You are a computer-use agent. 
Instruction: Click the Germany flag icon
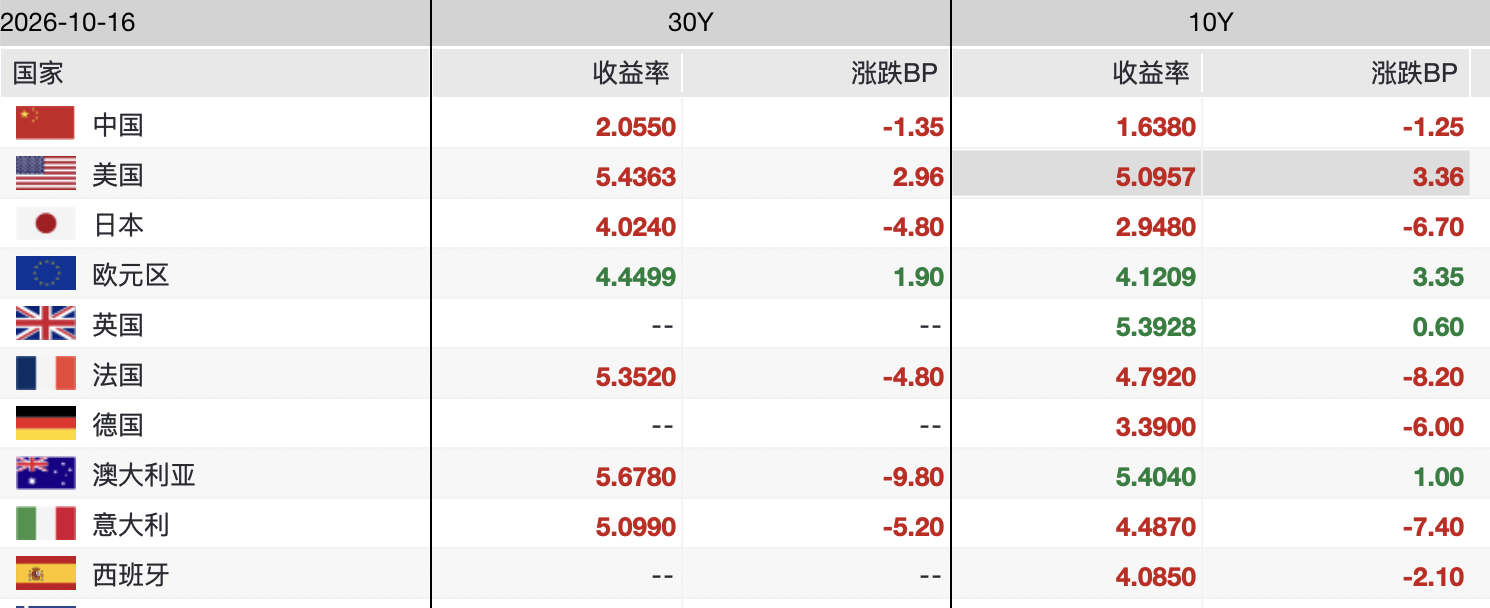[x=46, y=423]
